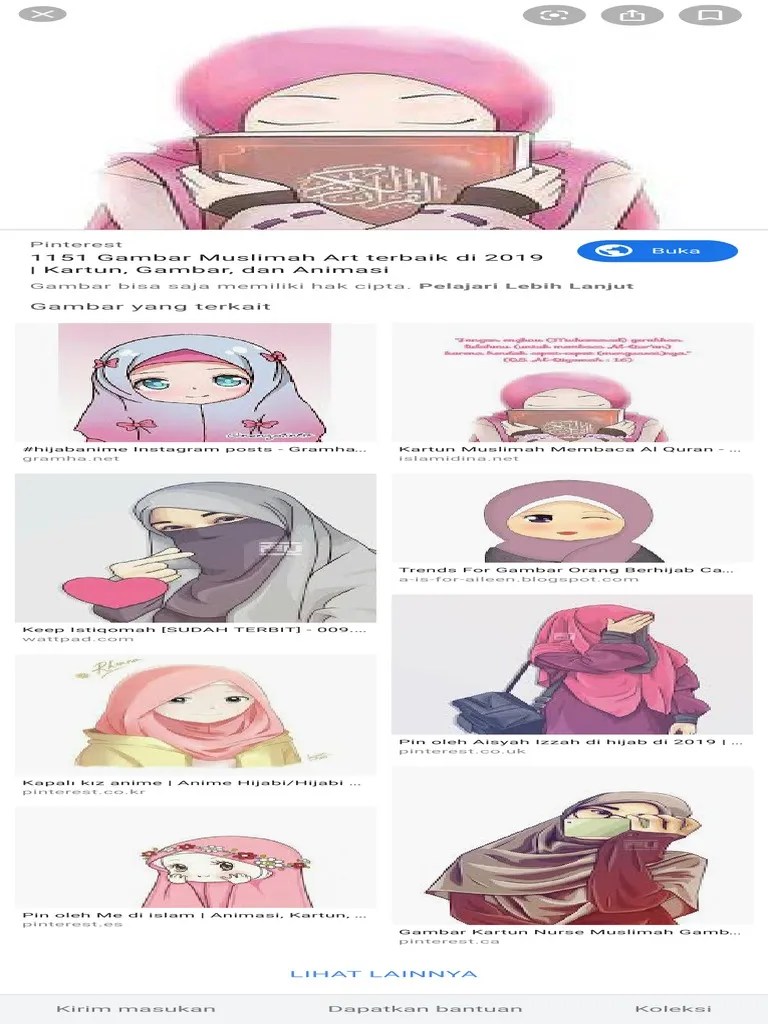Open Pelajari Lebih Lanjut link
This screenshot has height=1024, width=768.
pyautogui.click(x=526, y=286)
